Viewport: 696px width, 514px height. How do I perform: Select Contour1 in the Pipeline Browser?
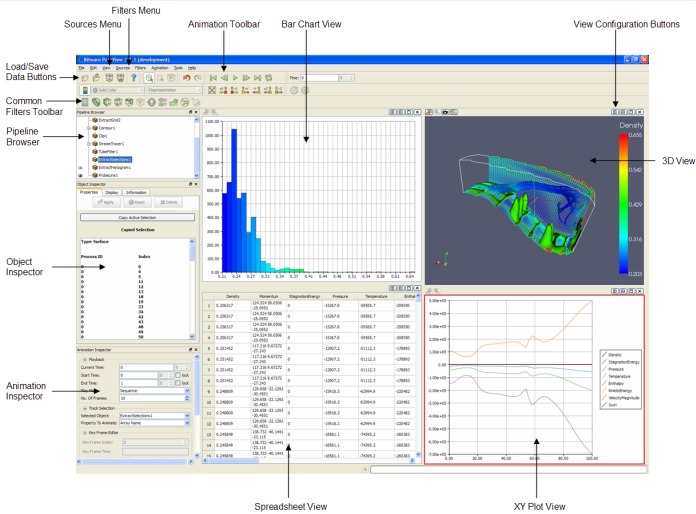(x=107, y=128)
